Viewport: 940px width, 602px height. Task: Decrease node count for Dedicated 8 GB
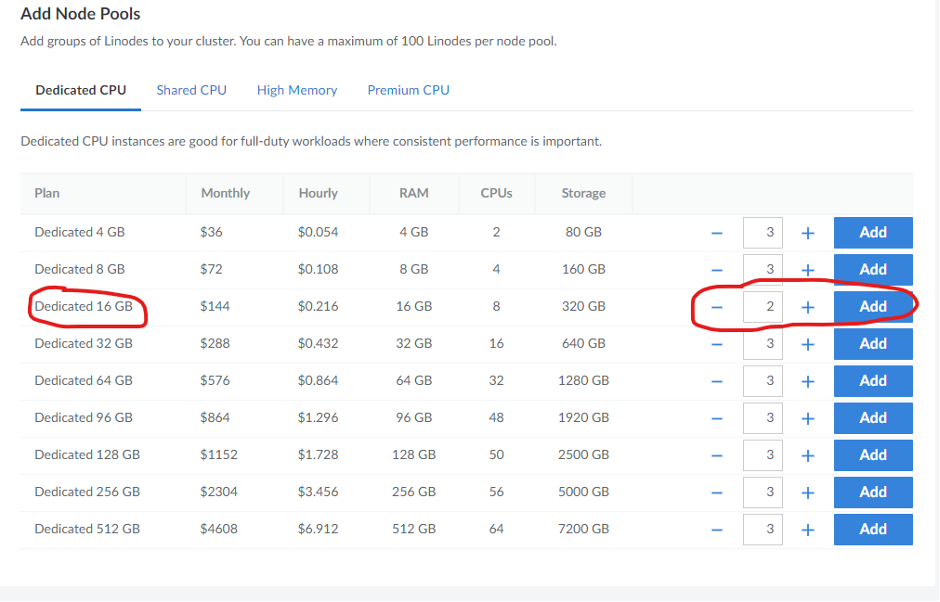pyautogui.click(x=716, y=270)
